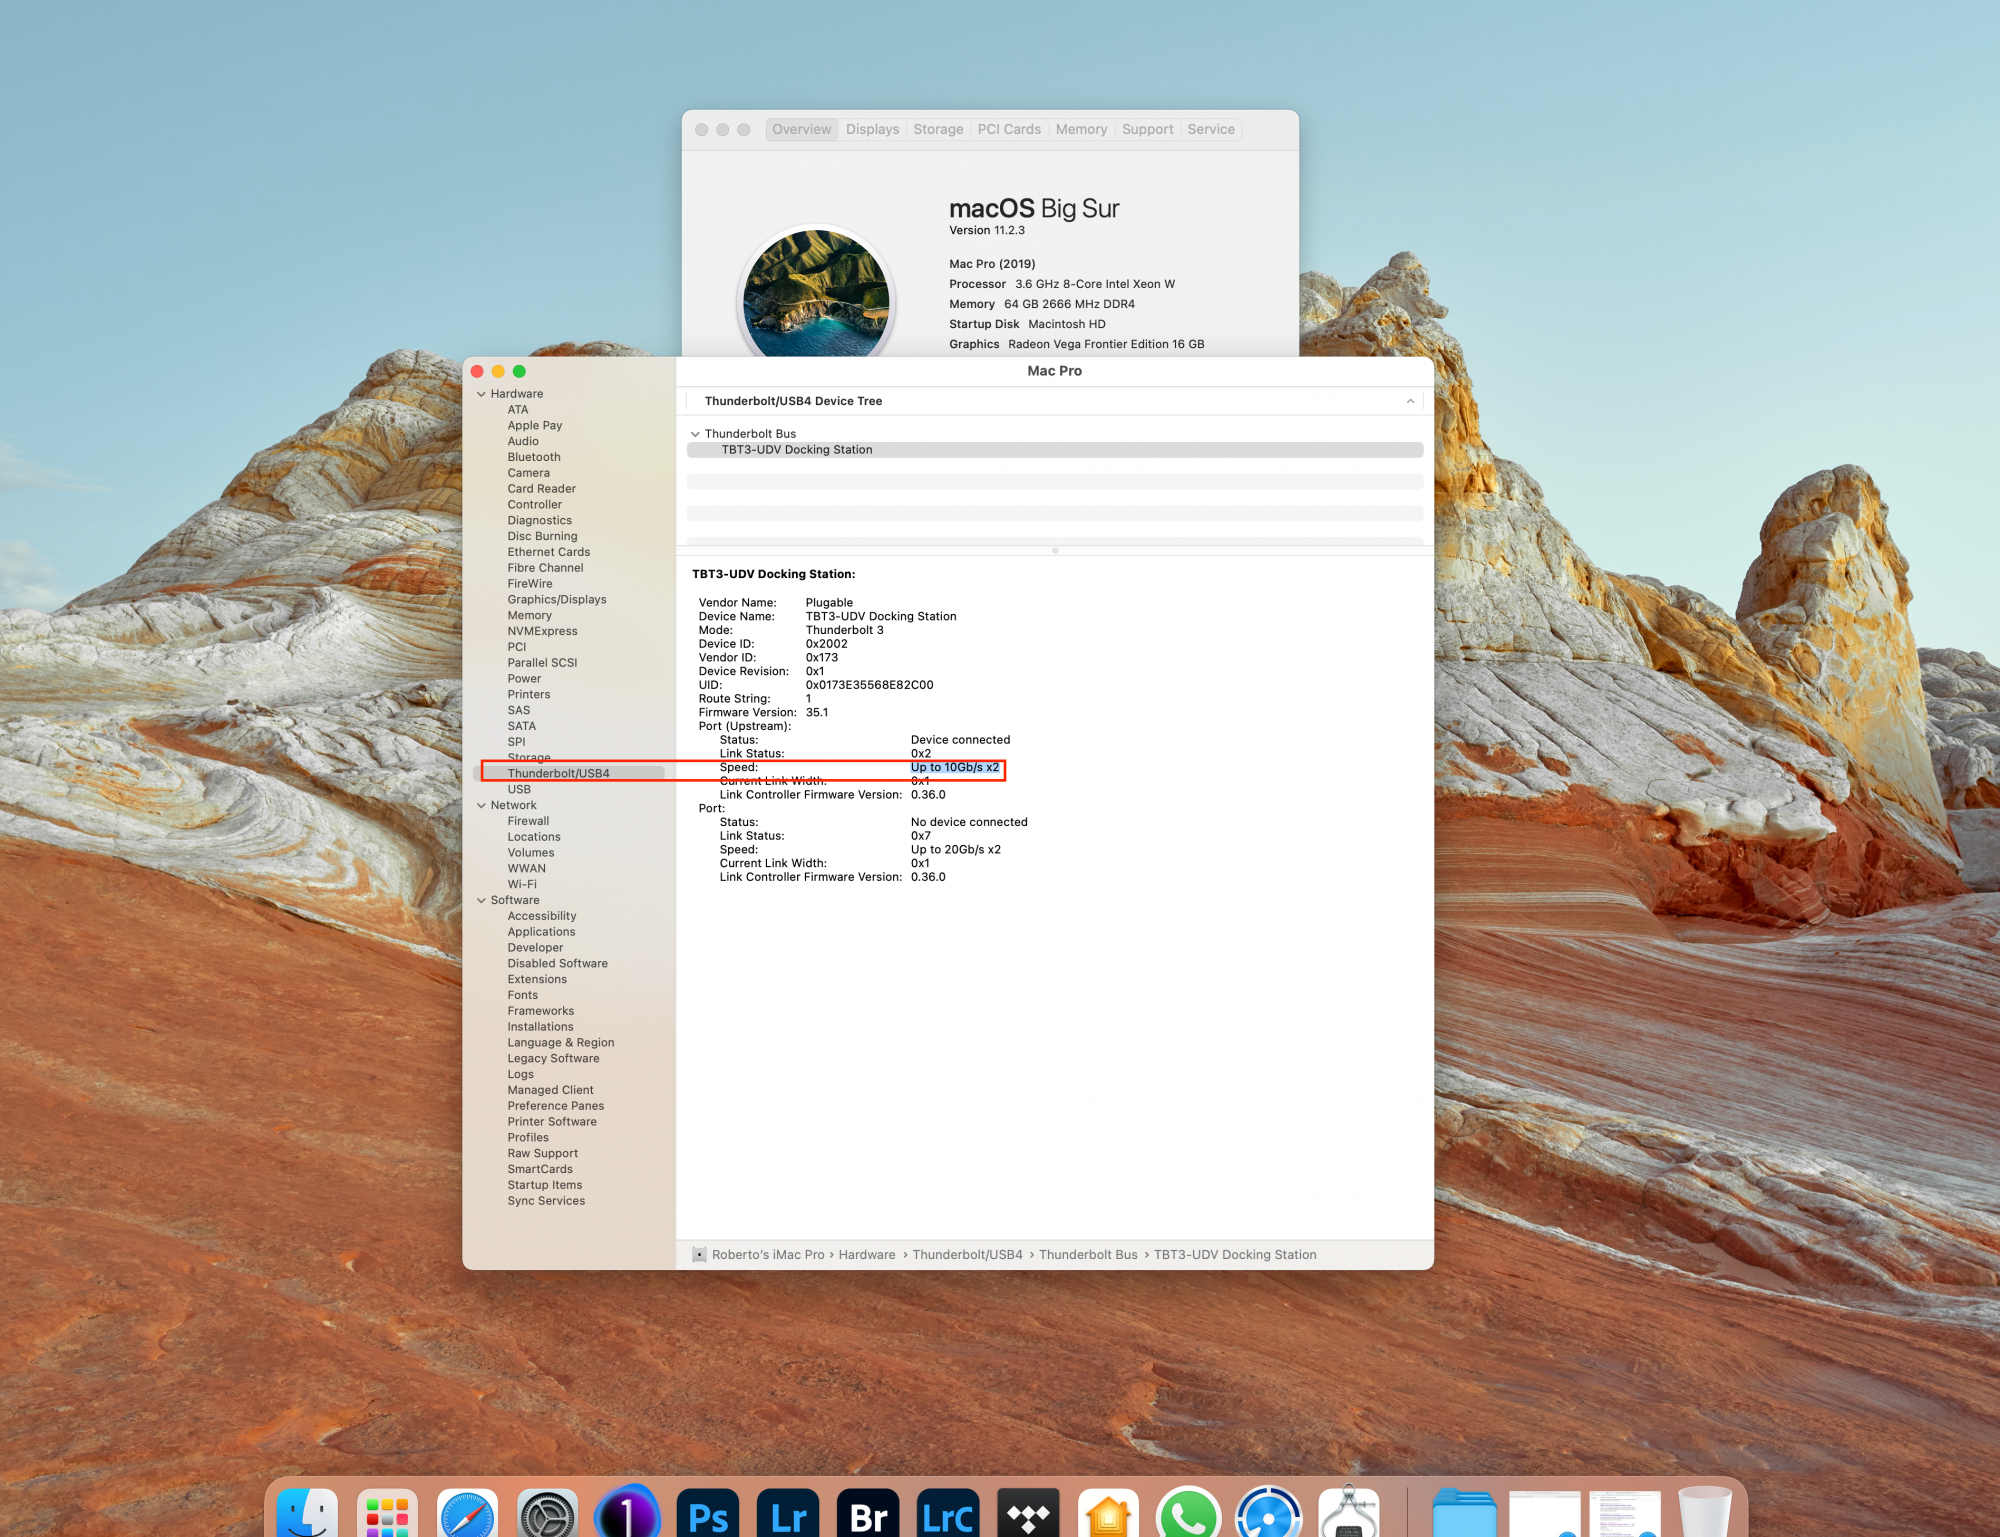Screen dimensions: 2000x1537
Task: Open Storage tab in About This Mac
Action: [938, 129]
